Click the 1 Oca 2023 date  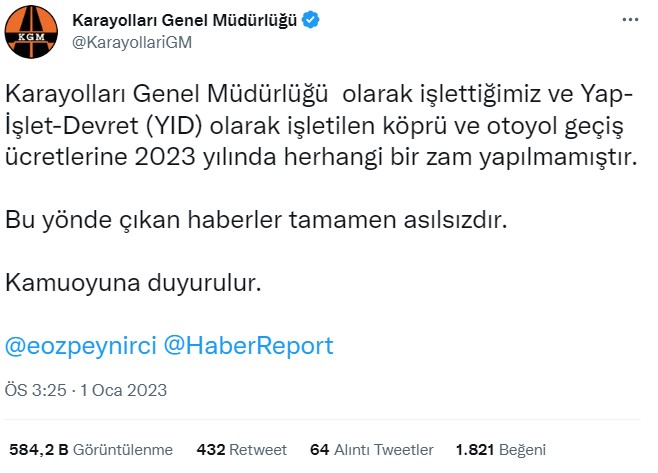coord(127,390)
